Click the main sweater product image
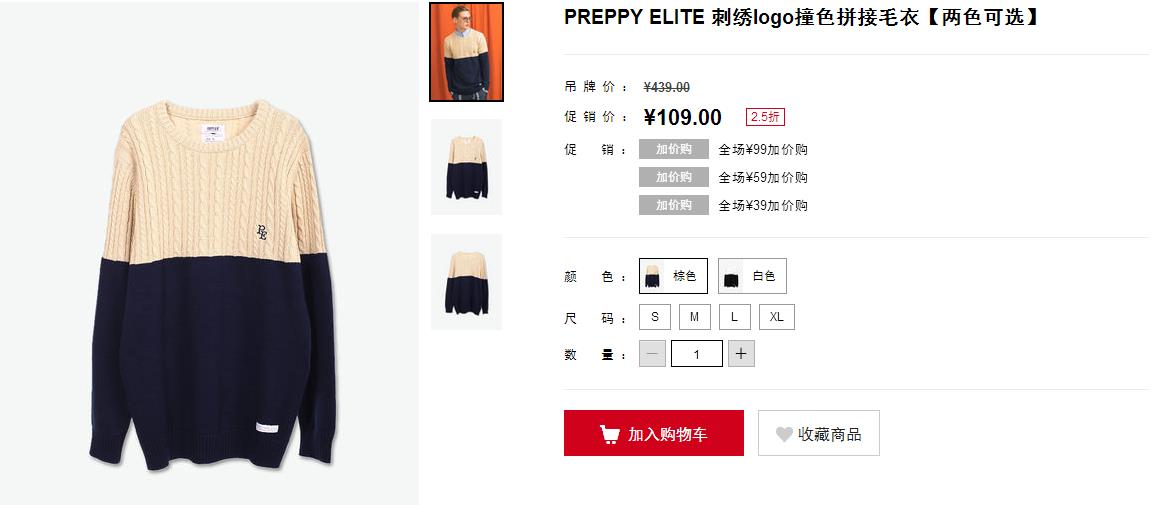 (x=212, y=286)
